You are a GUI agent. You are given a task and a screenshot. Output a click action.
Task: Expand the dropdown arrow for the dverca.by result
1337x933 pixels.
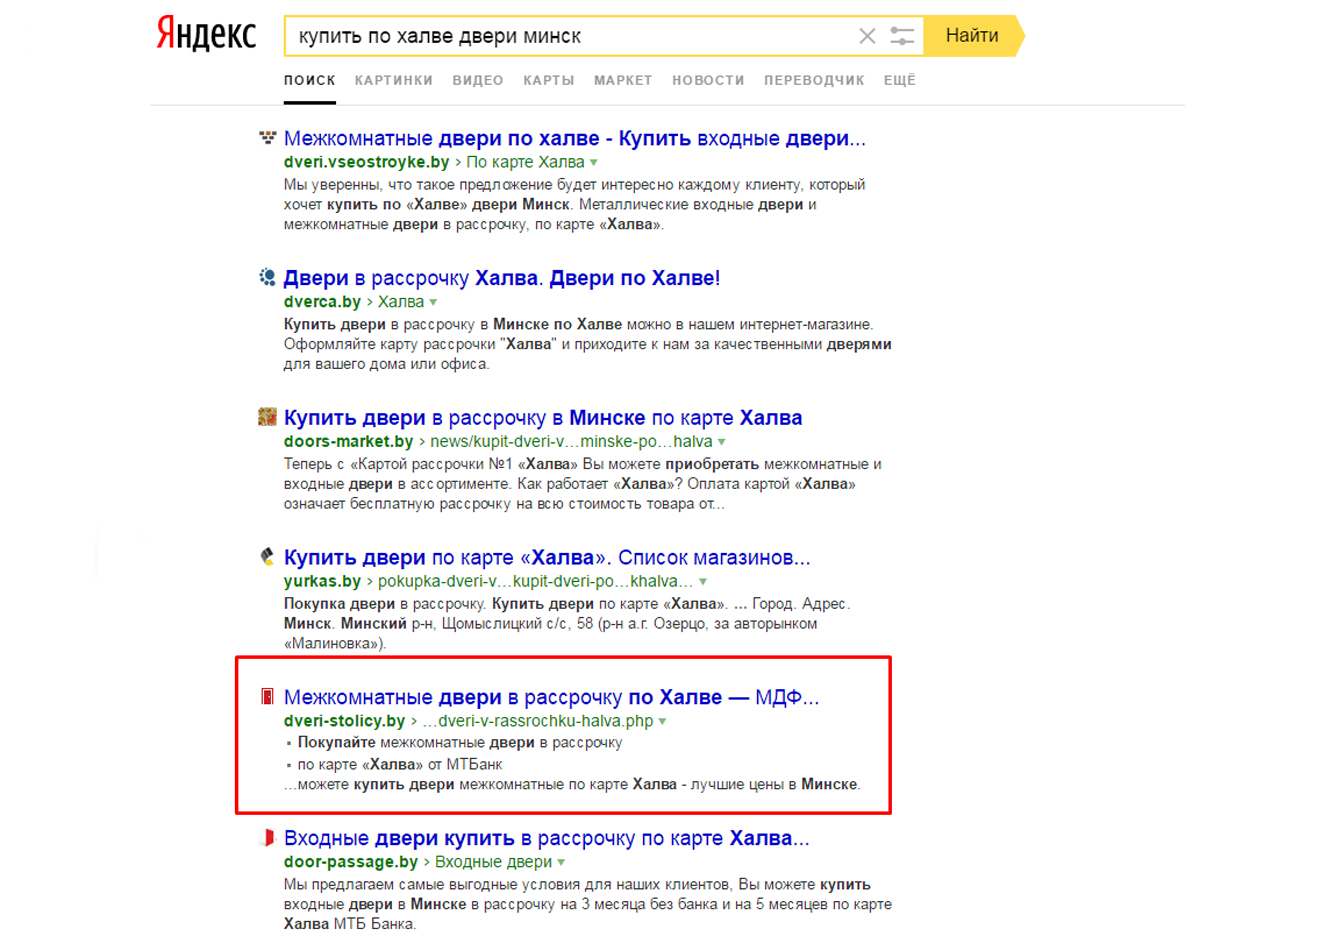tap(434, 302)
